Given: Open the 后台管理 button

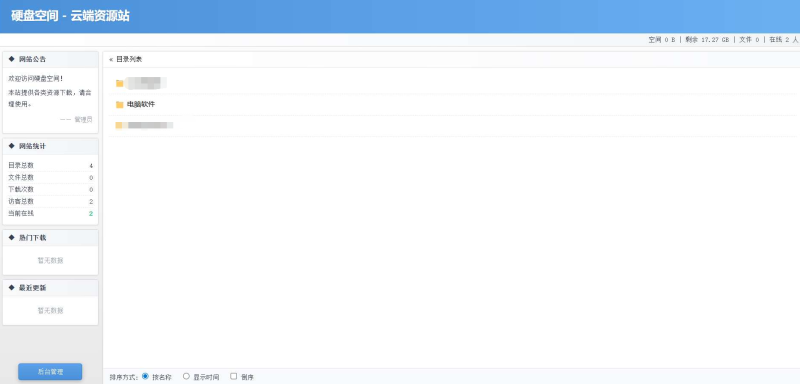Looking at the screenshot, I should click(50, 372).
